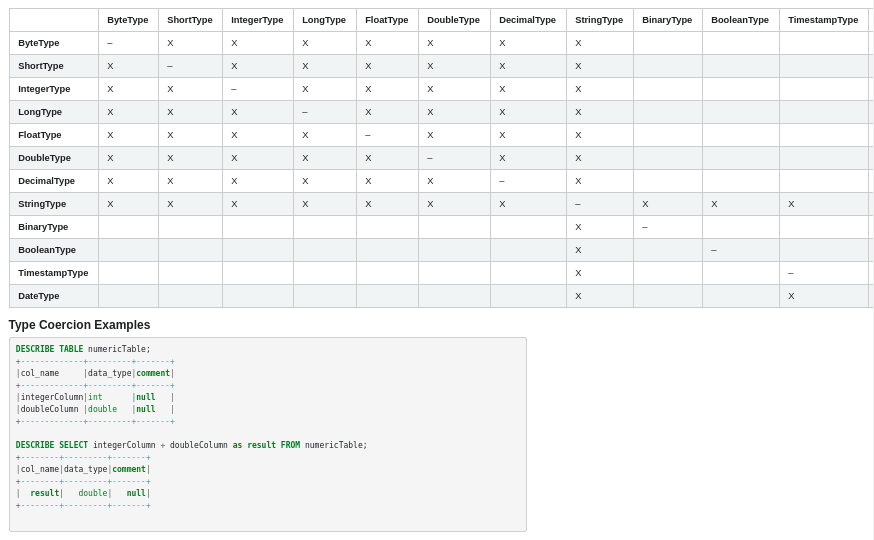Image resolution: width=874 pixels, height=540 pixels.
Task: Select the BooleanType row label
Action: click(x=47, y=250)
